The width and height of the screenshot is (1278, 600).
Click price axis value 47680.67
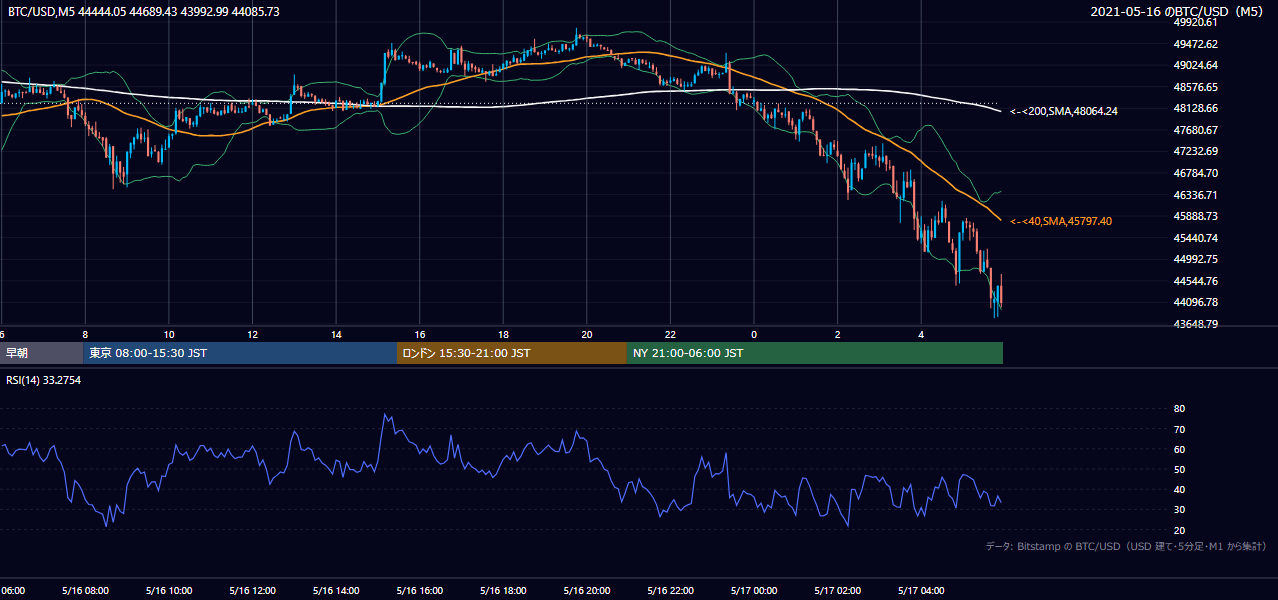click(1196, 130)
